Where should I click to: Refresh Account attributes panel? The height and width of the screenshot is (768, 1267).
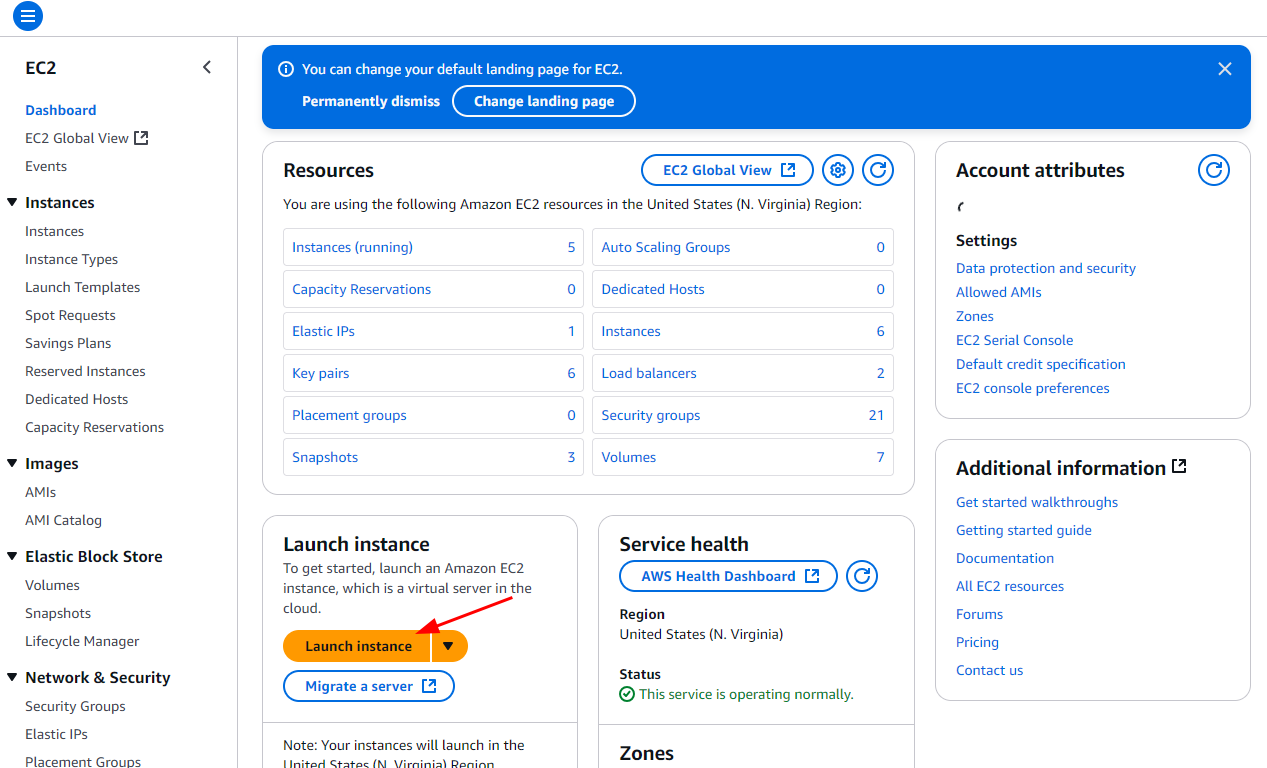[1213, 170]
